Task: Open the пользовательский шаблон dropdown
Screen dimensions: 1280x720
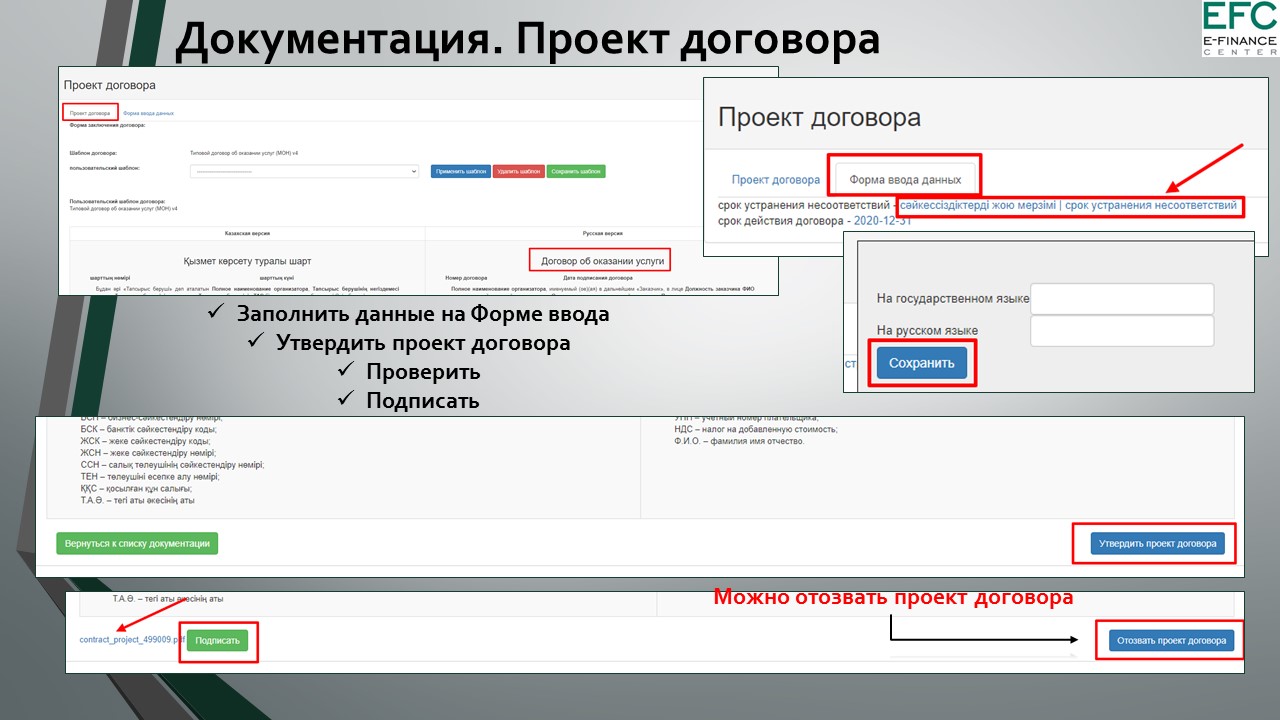Action: click(304, 171)
